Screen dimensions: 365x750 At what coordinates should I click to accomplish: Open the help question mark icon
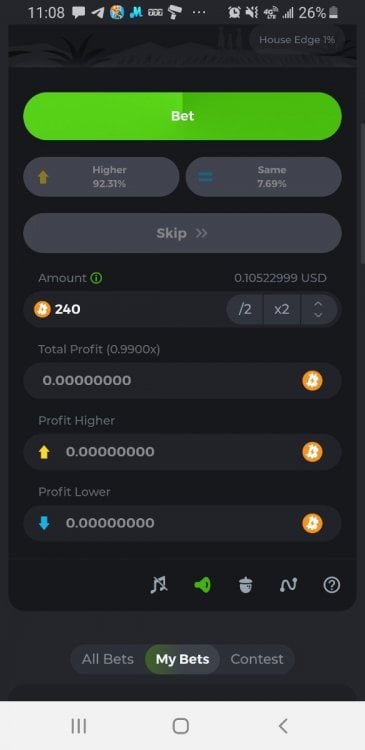pos(332,585)
